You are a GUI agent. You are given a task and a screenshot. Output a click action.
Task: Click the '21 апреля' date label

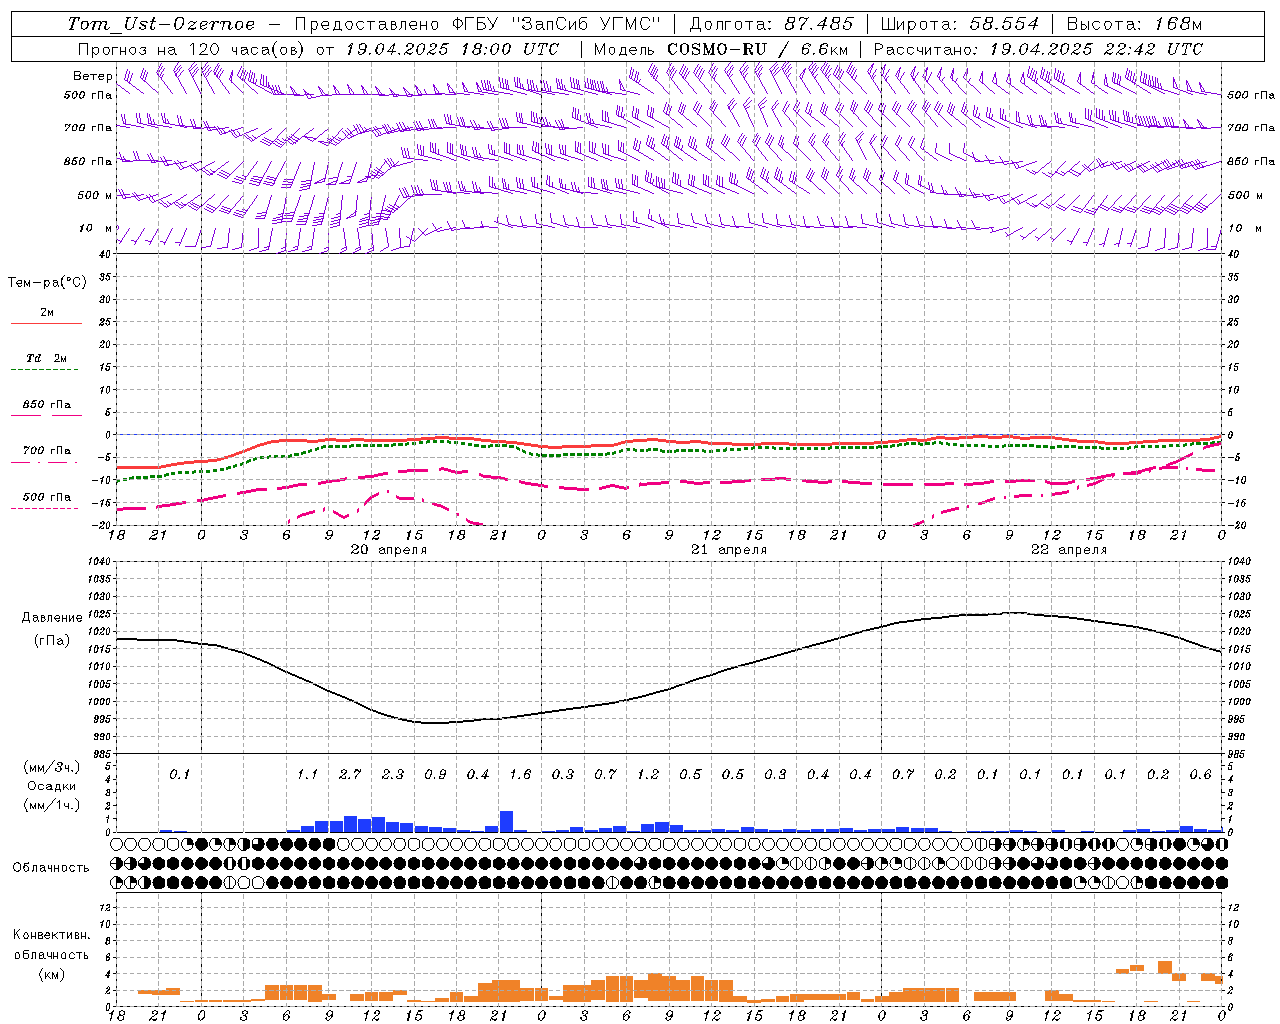pyautogui.click(x=729, y=550)
